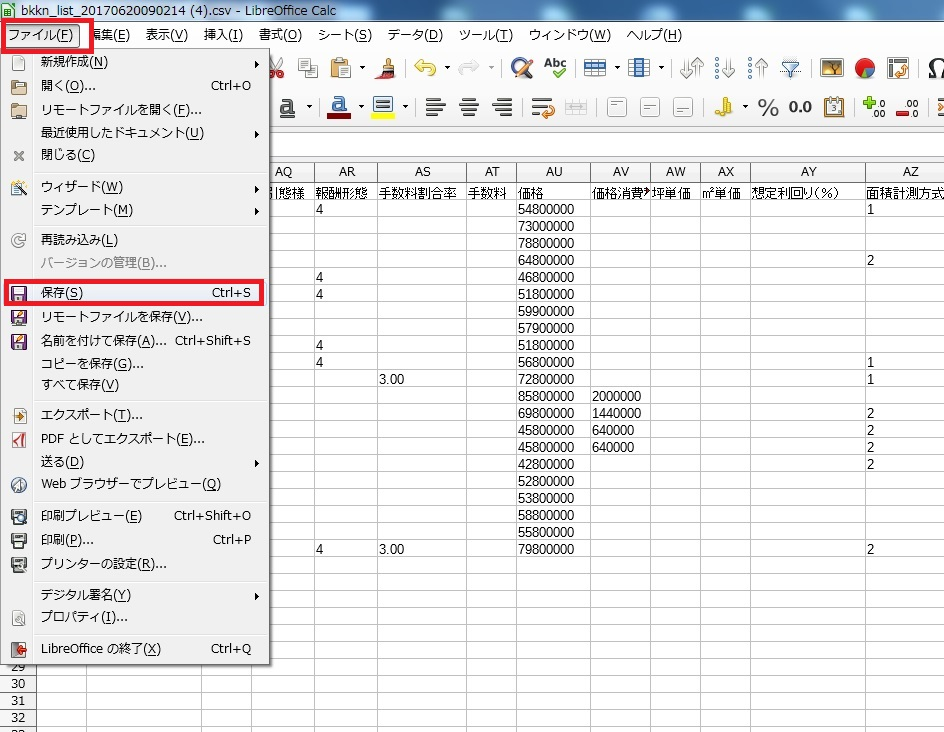This screenshot has height=732, width=944.
Task: Open insert columns dropdown arrow
Action: click(661, 67)
